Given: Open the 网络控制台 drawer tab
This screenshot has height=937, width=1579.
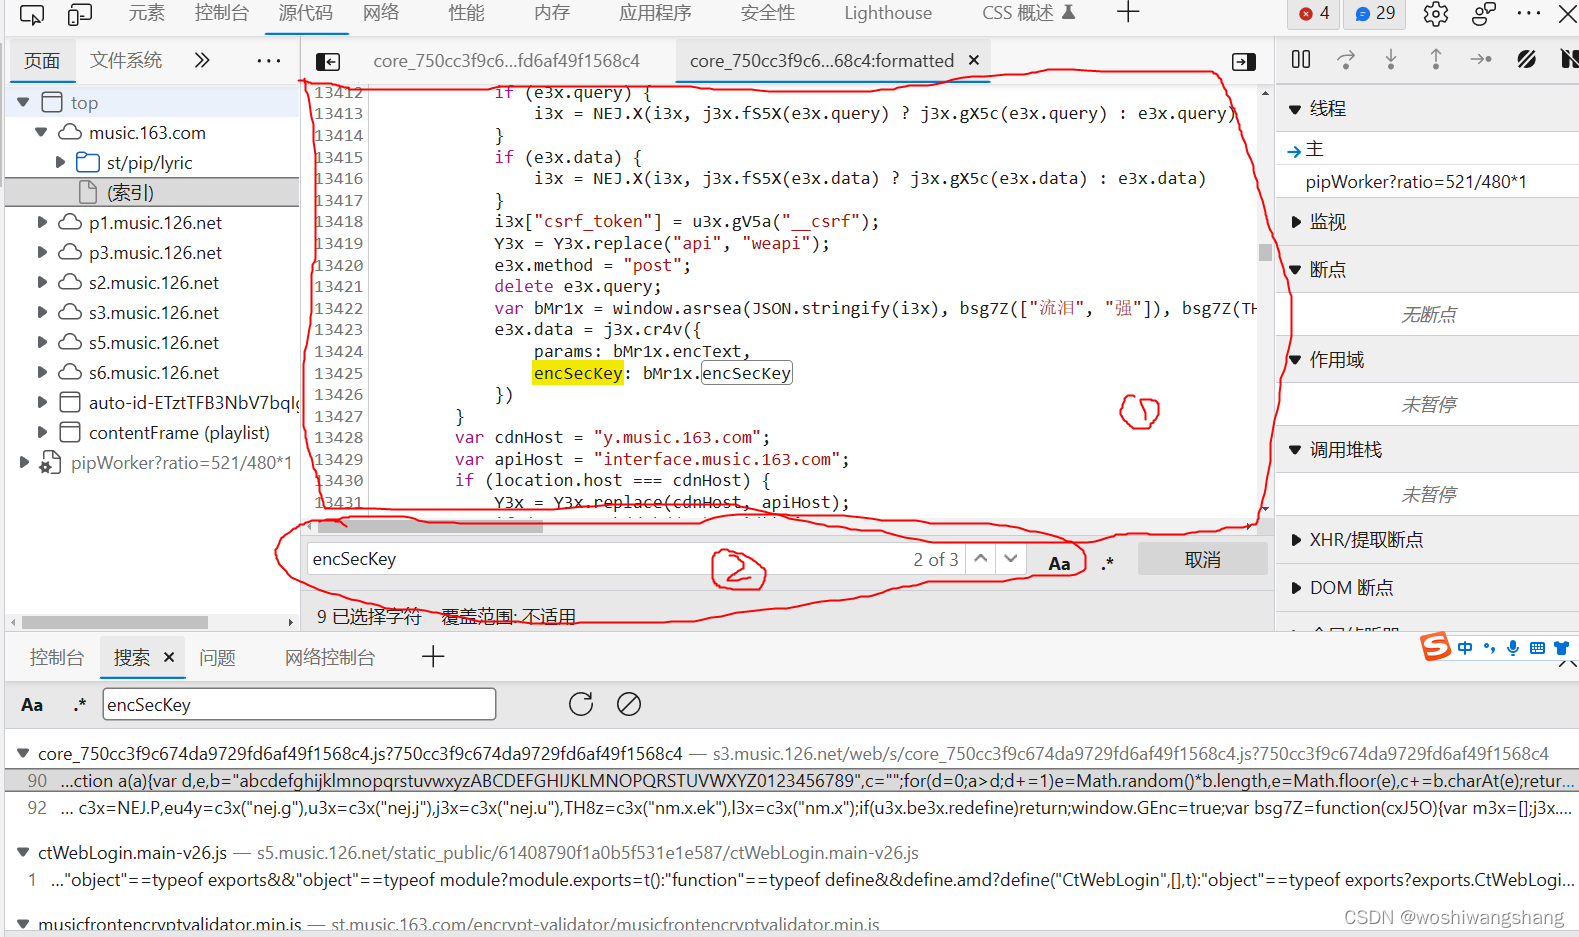Looking at the screenshot, I should 330,657.
